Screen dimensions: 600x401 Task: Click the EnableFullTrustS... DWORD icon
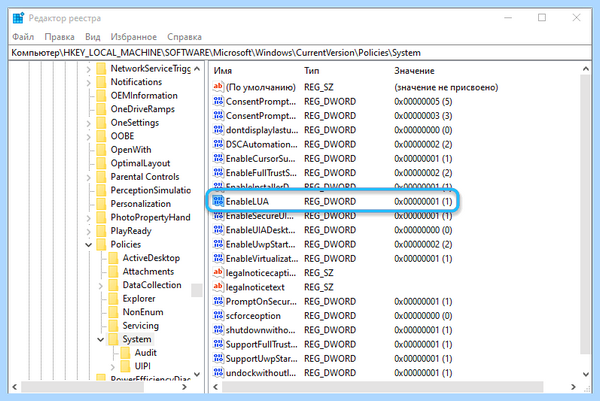pos(218,173)
